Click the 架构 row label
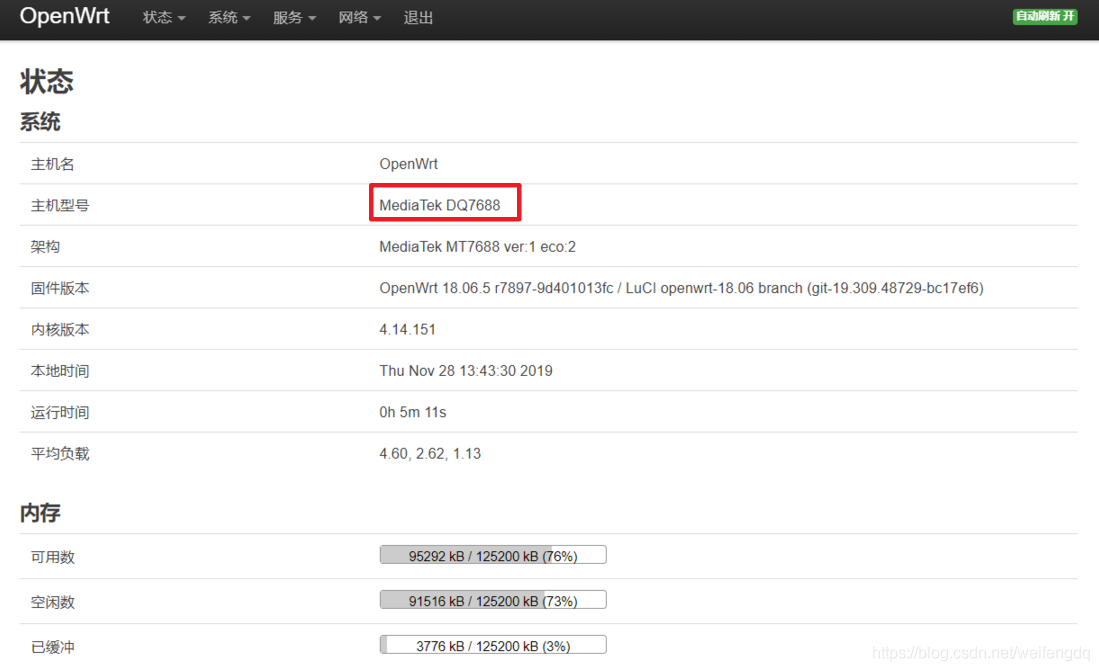 46,247
